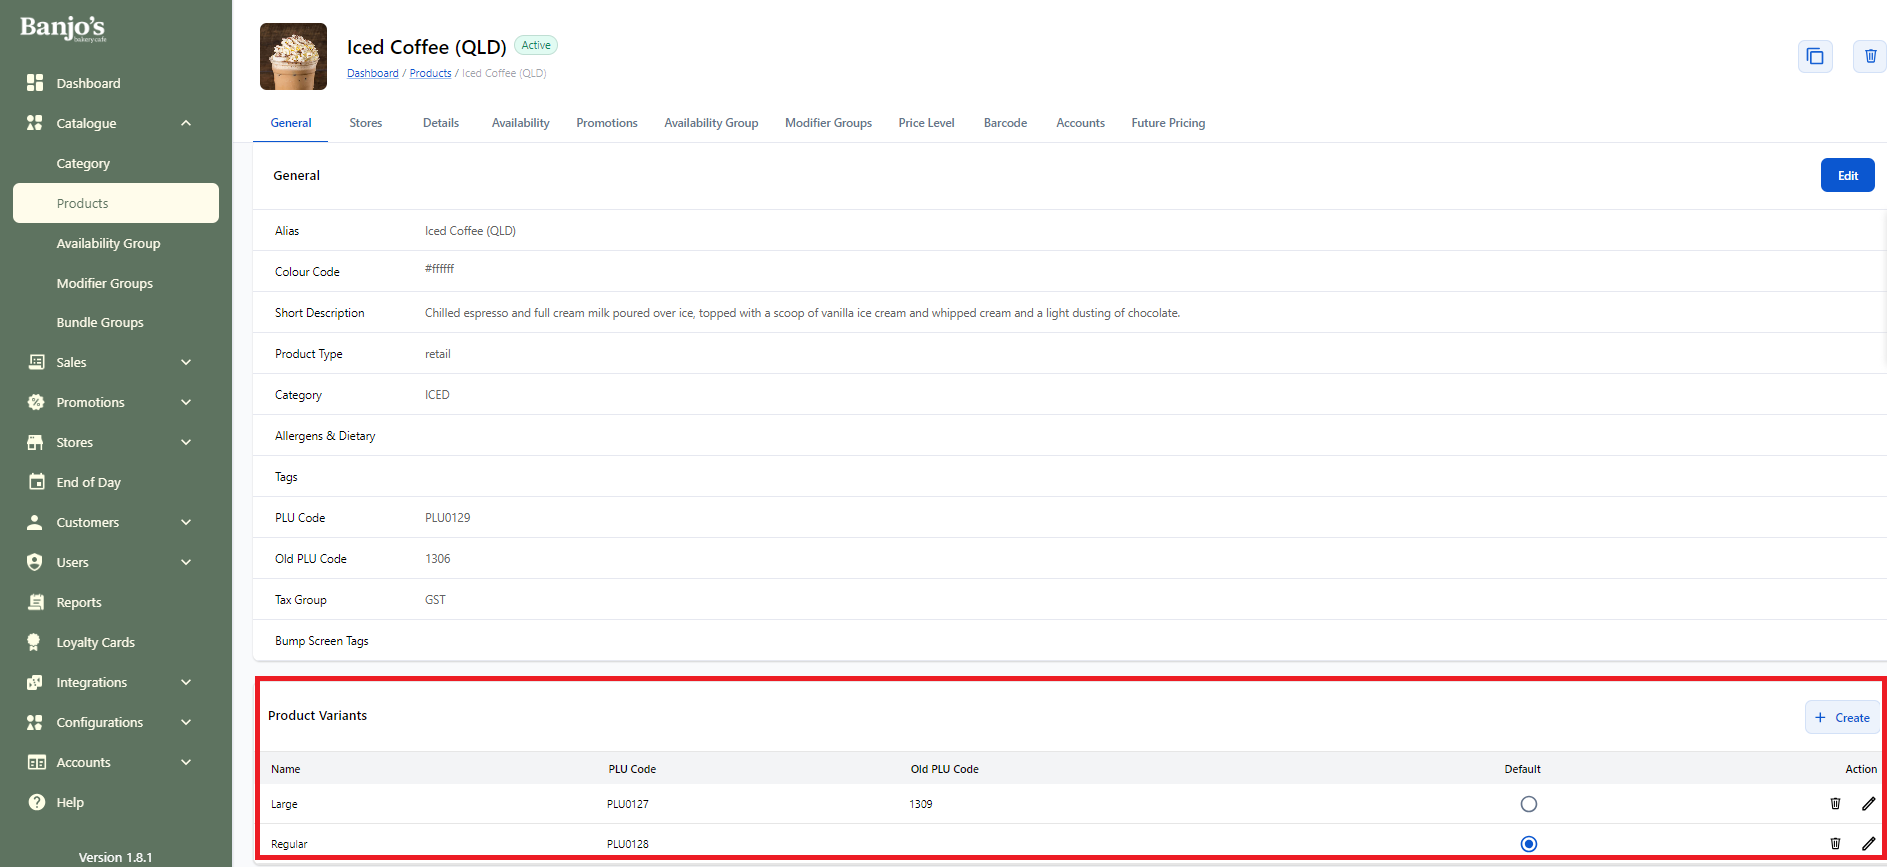Click the duplicate product icon
The image size is (1887, 867).
click(x=1814, y=57)
